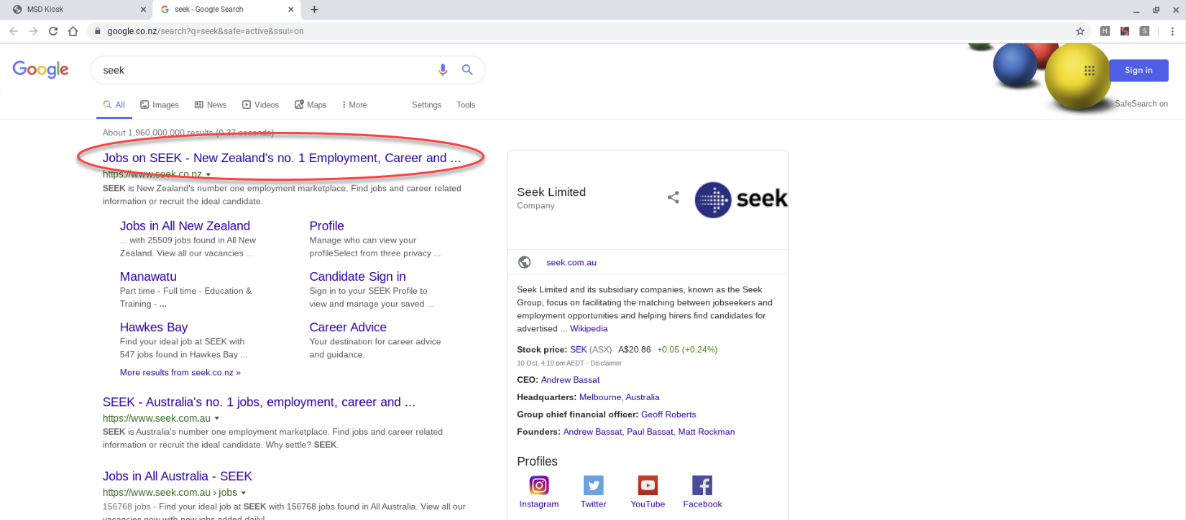Expand the dropdown arrow beside www.seek.com.au
Image resolution: width=1186 pixels, height=520 pixels.
click(217, 418)
